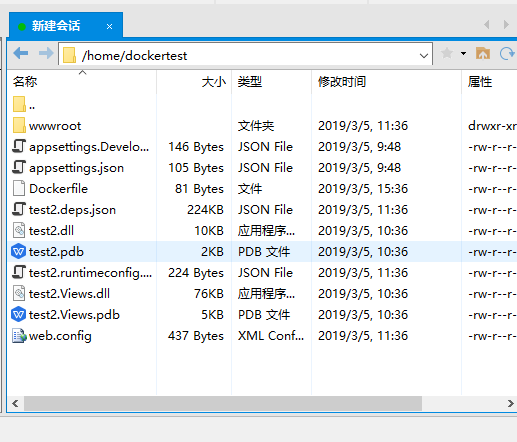The height and width of the screenshot is (442, 517).
Task: Select the wwwroot folder icon
Action: pos(19,125)
